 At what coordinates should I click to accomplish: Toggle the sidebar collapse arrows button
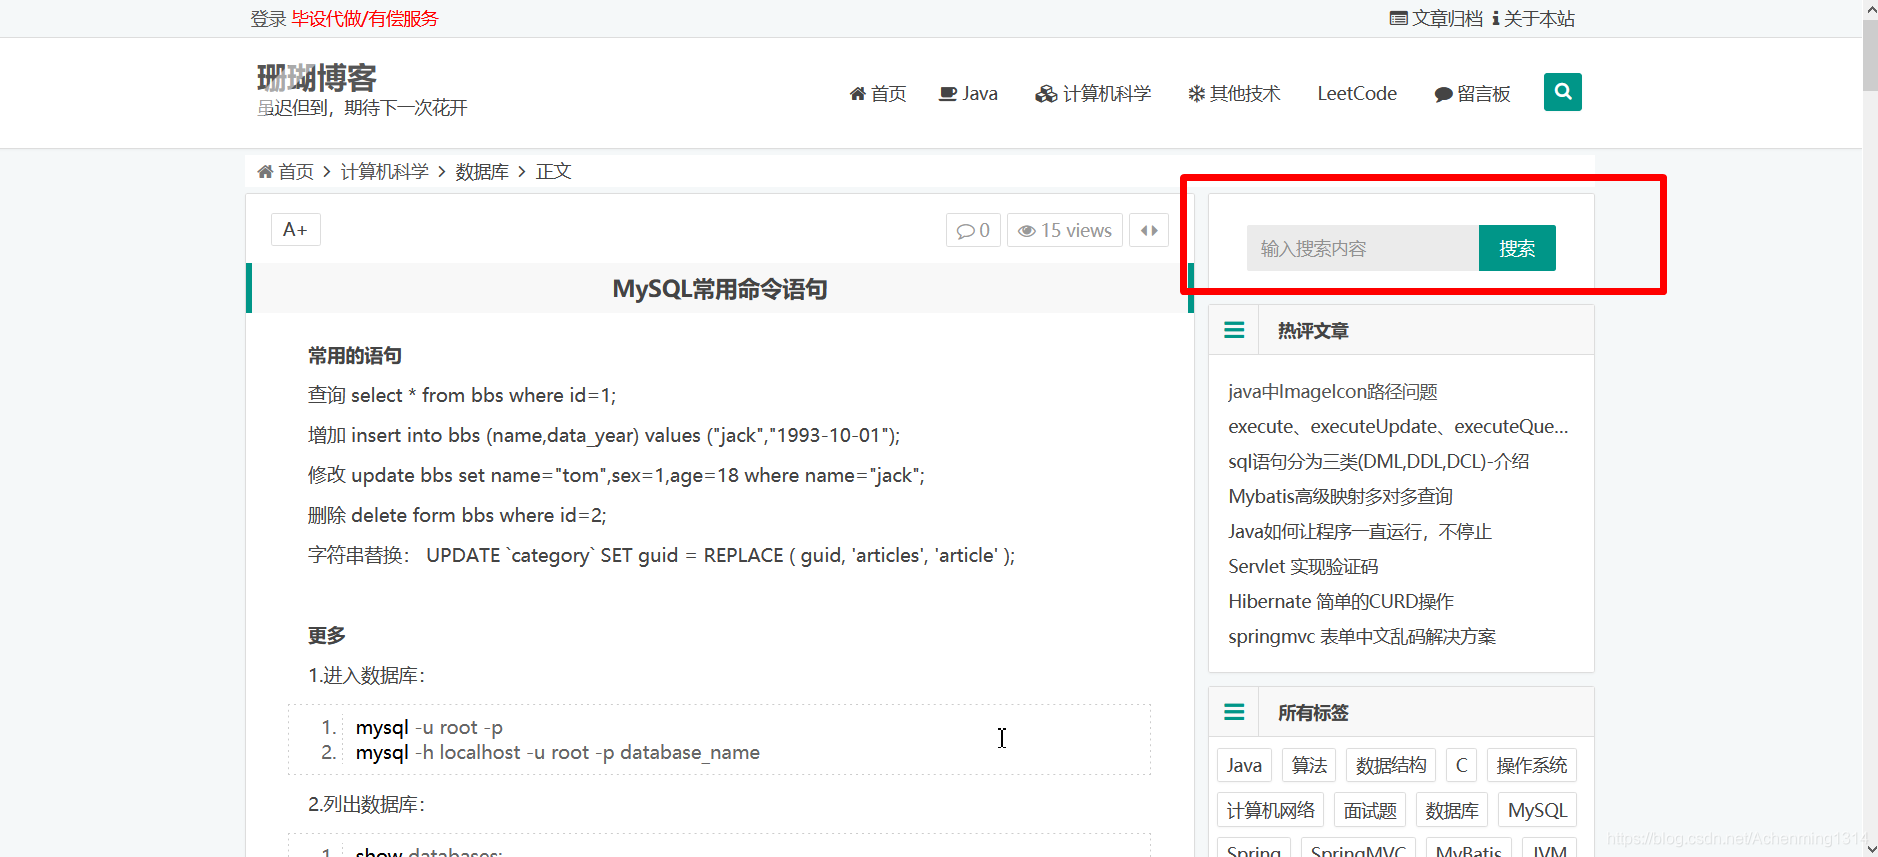pos(1149,230)
